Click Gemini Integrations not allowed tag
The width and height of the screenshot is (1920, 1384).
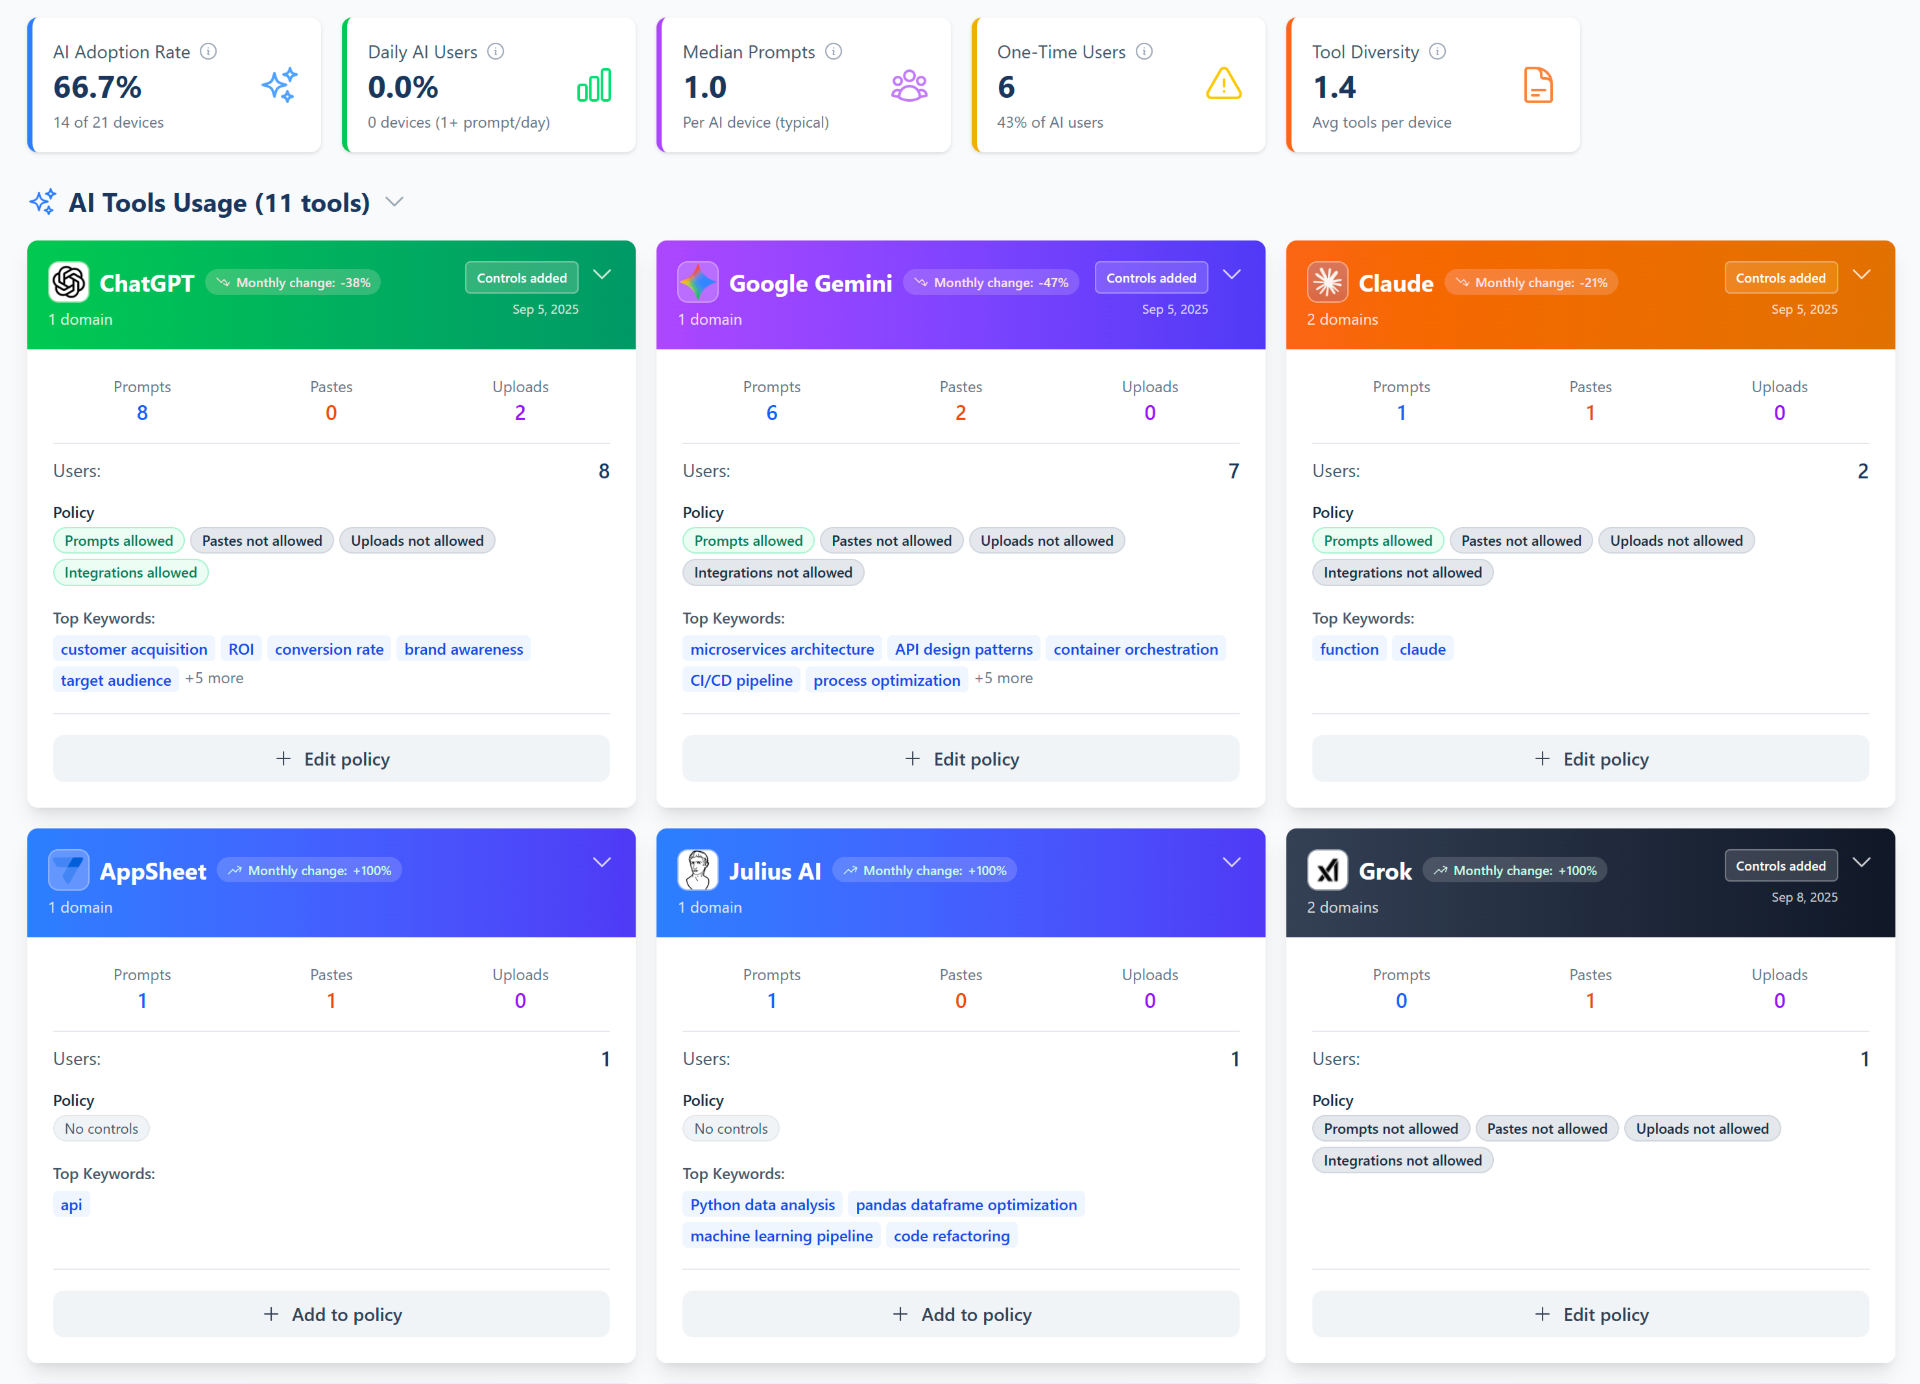(x=773, y=572)
